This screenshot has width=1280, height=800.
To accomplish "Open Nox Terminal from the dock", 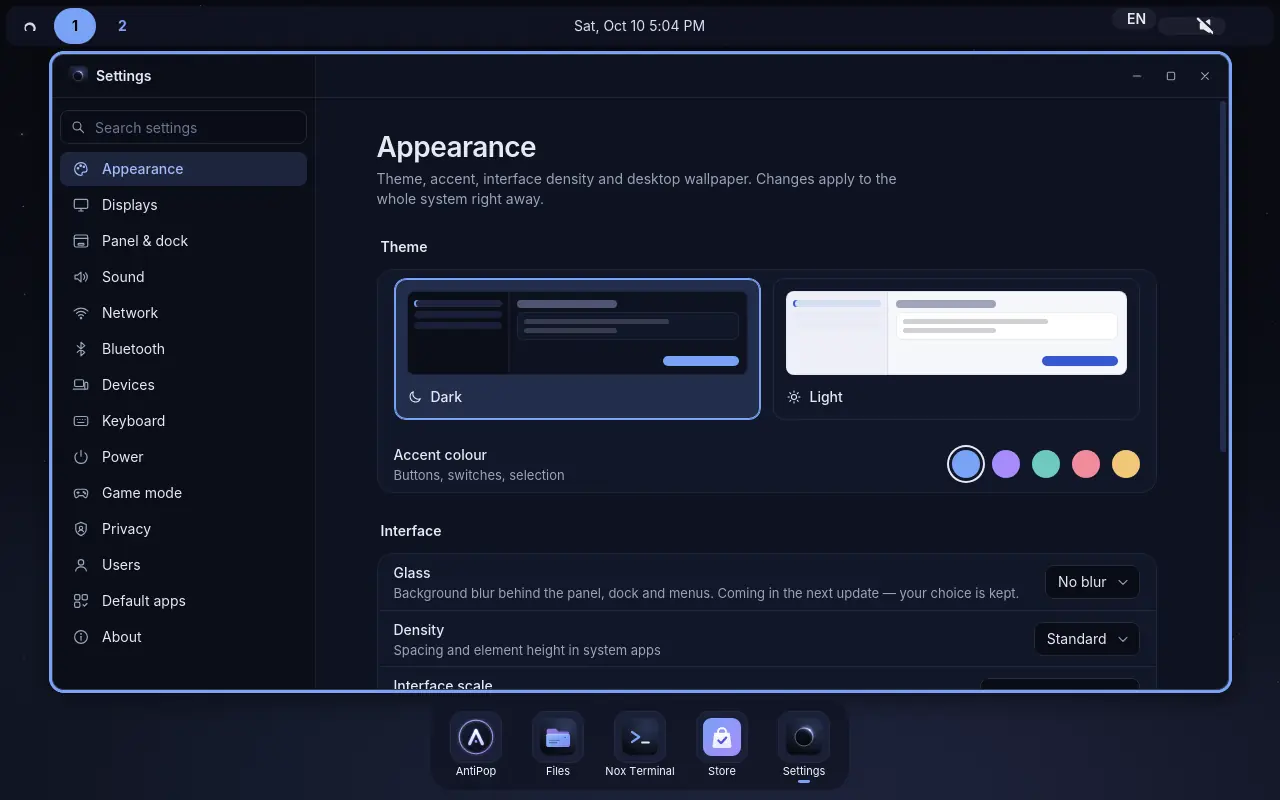I will coord(640,738).
